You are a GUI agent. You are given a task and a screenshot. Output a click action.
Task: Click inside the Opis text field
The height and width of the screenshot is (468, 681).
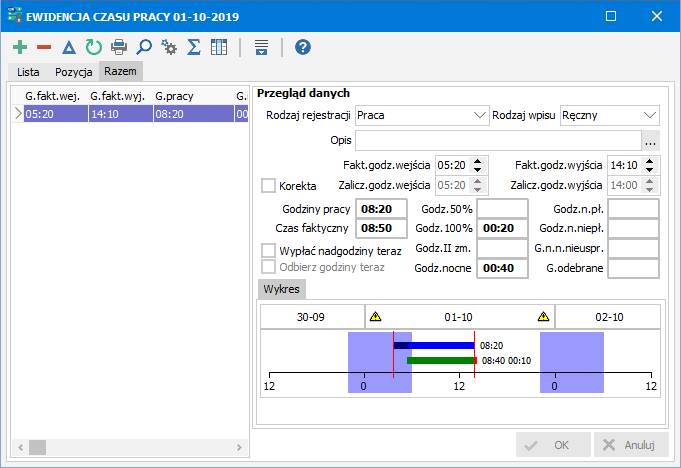(497, 140)
